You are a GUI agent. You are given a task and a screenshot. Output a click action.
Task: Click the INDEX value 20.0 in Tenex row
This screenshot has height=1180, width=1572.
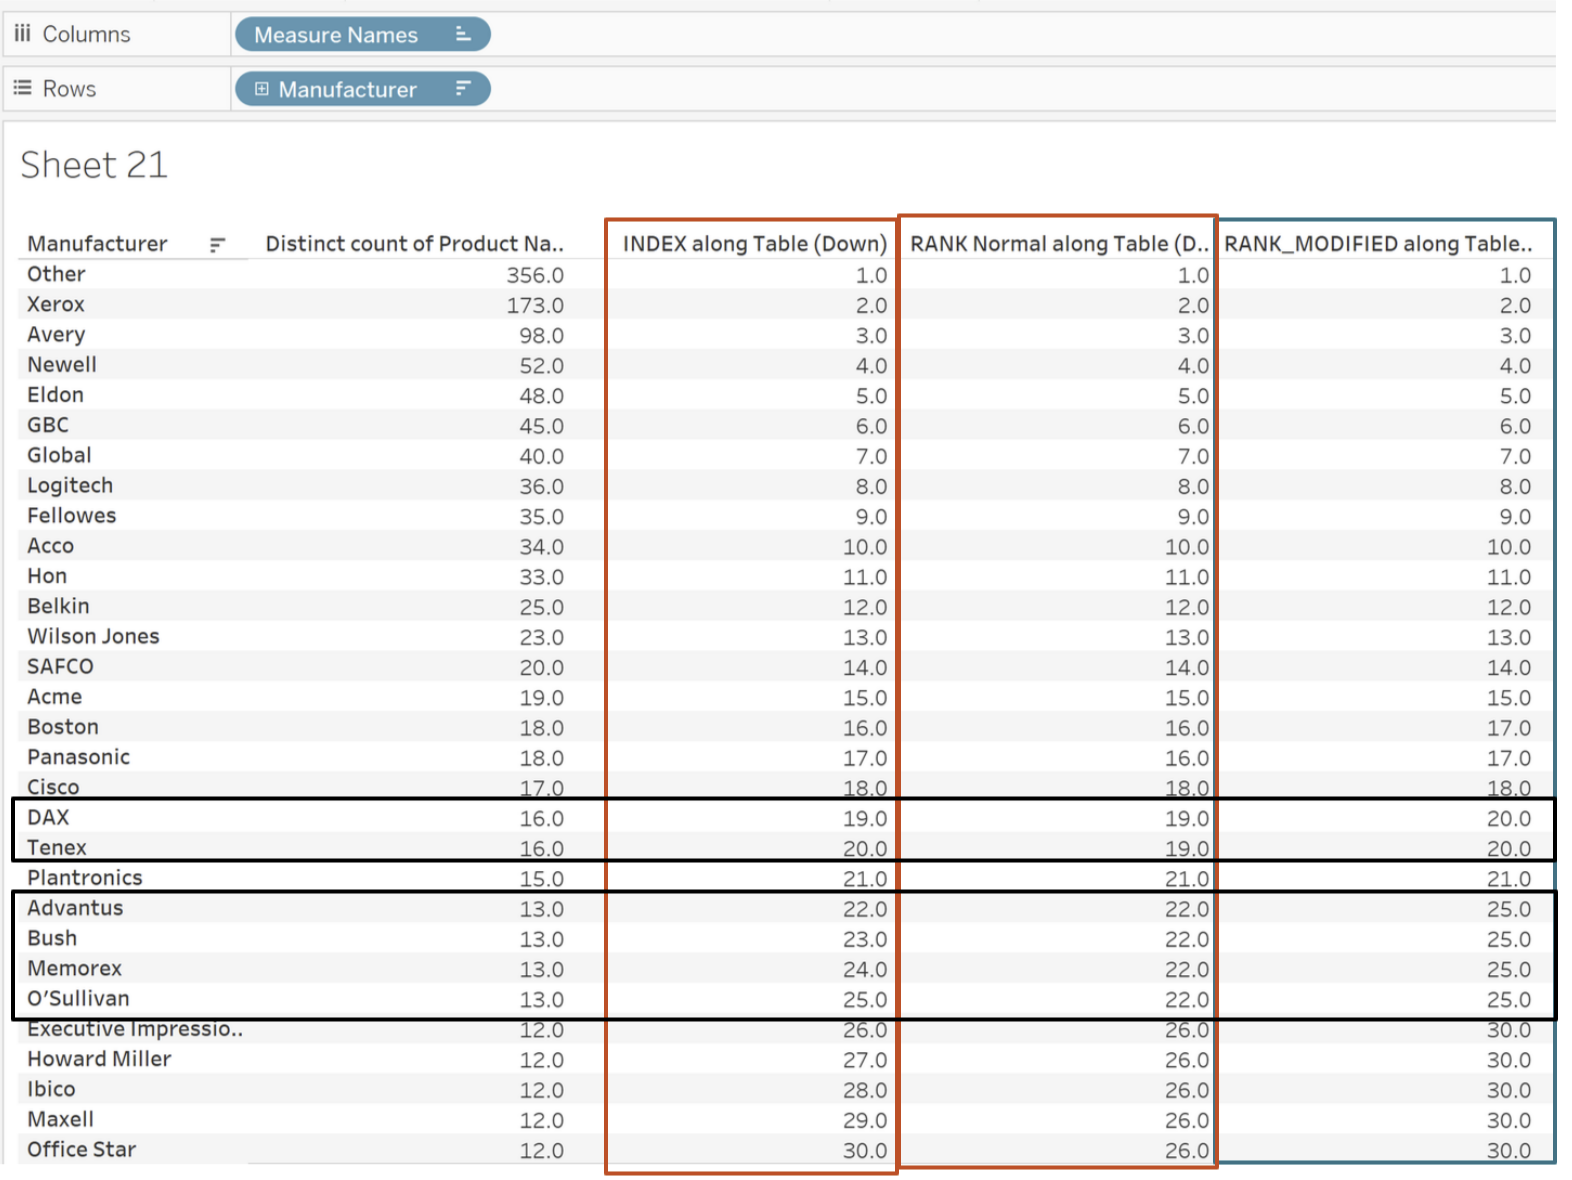(865, 849)
